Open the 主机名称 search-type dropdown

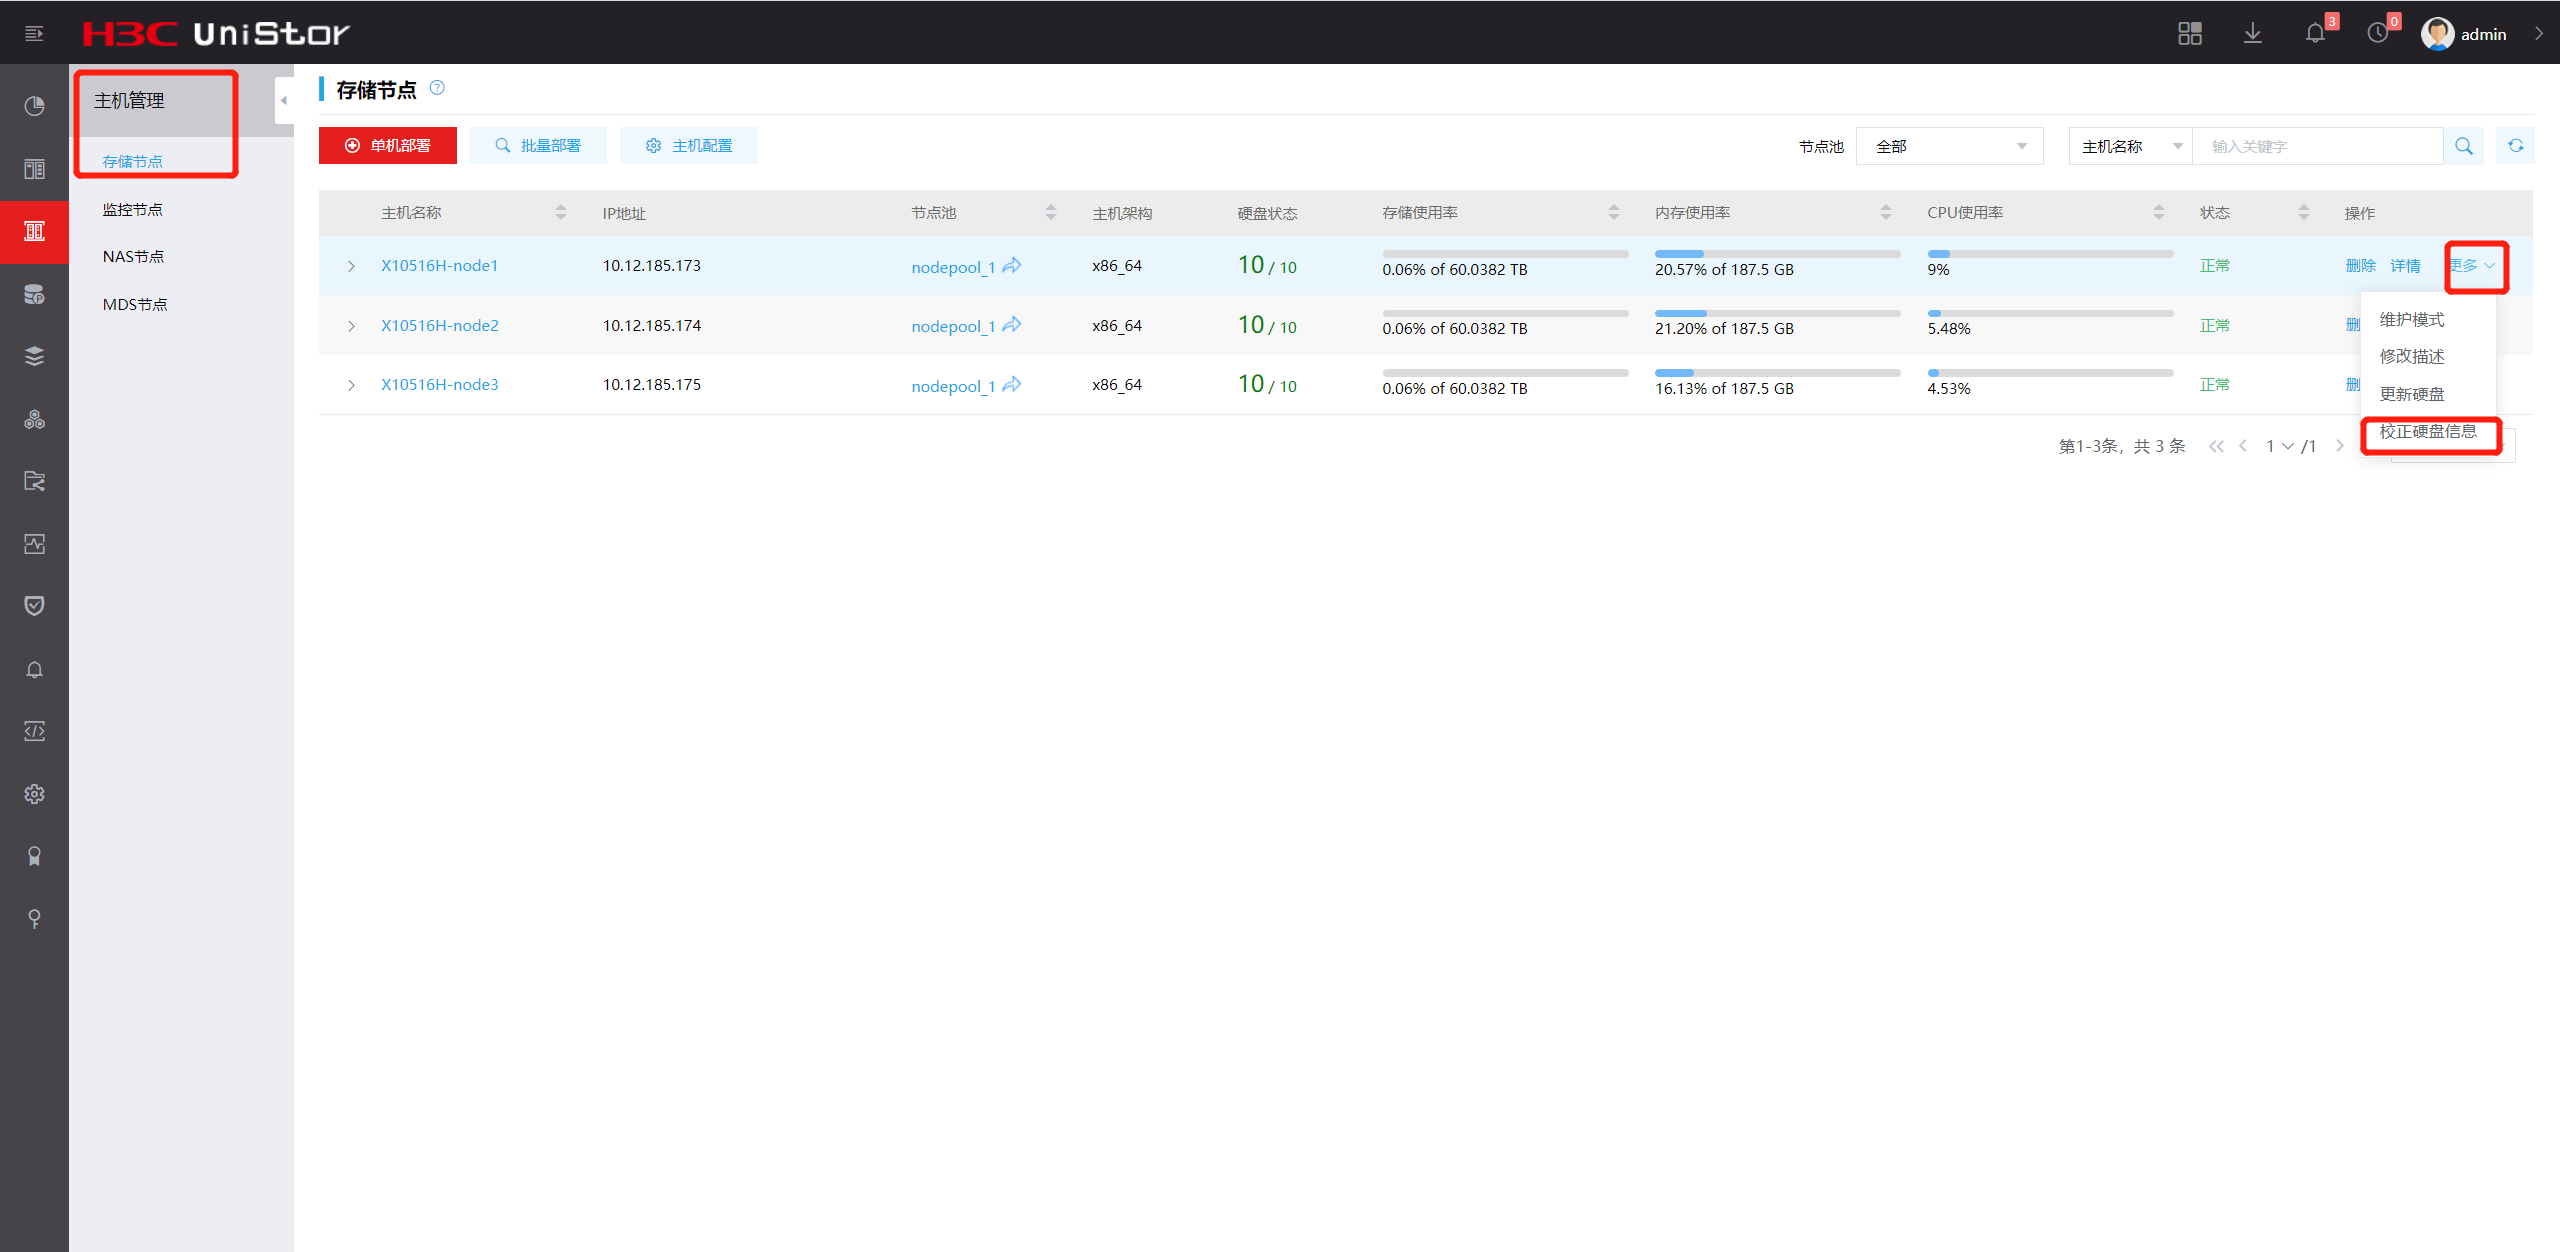click(x=2130, y=146)
